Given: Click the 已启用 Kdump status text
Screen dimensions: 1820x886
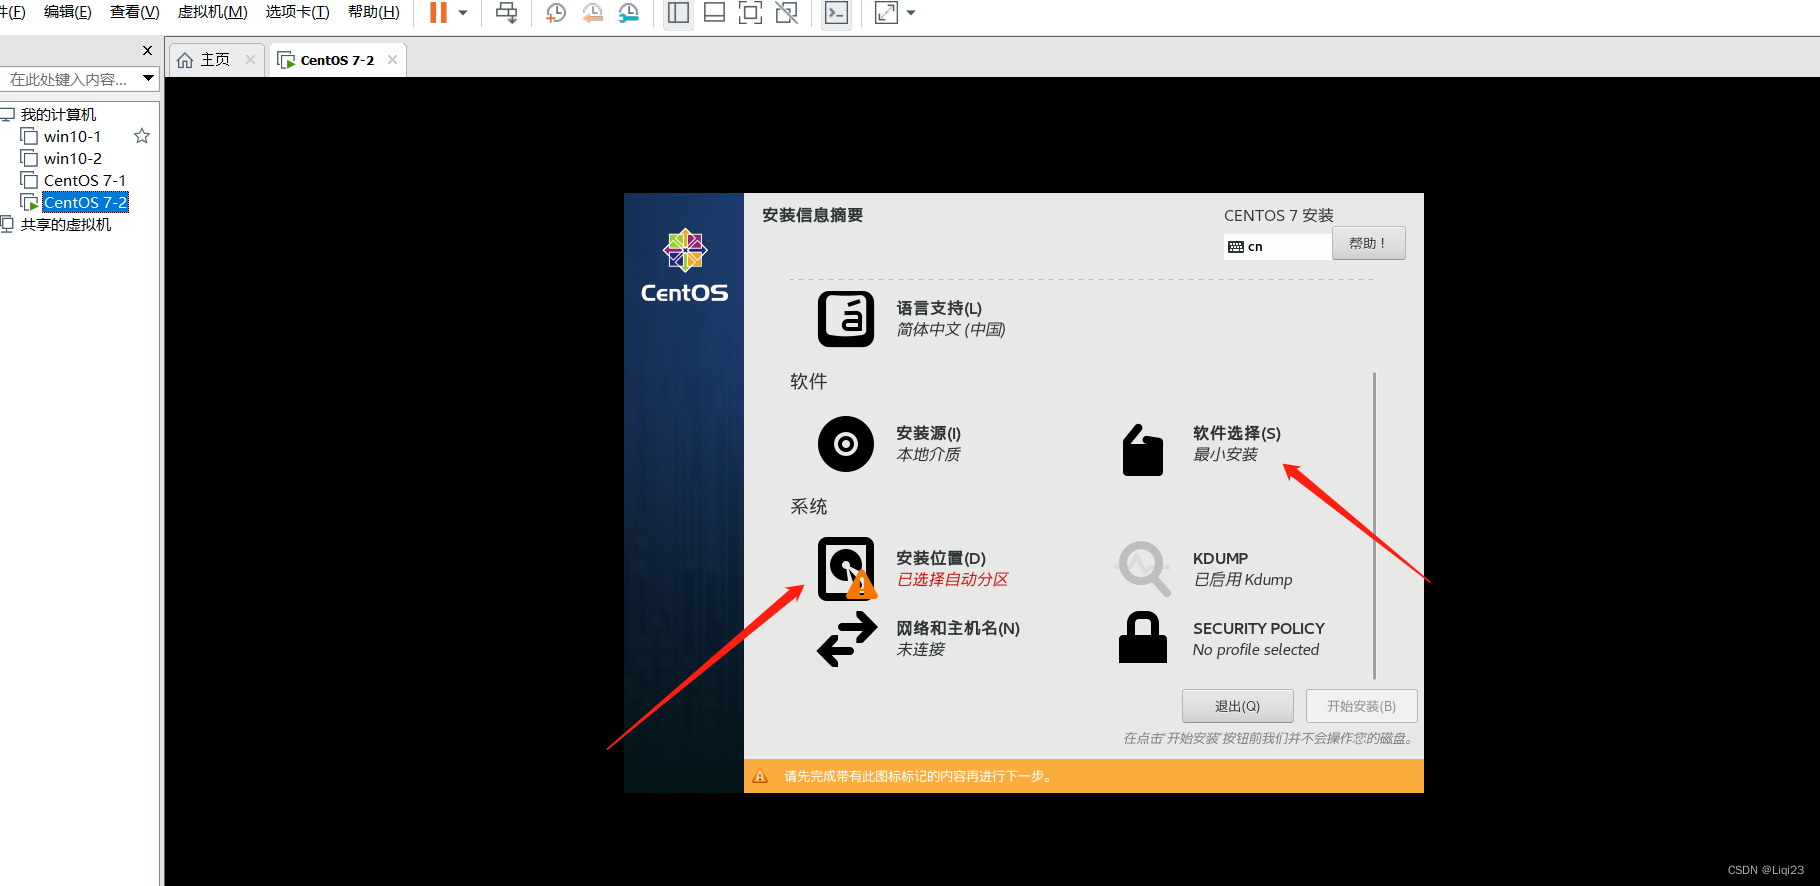Looking at the screenshot, I should coord(1243,580).
